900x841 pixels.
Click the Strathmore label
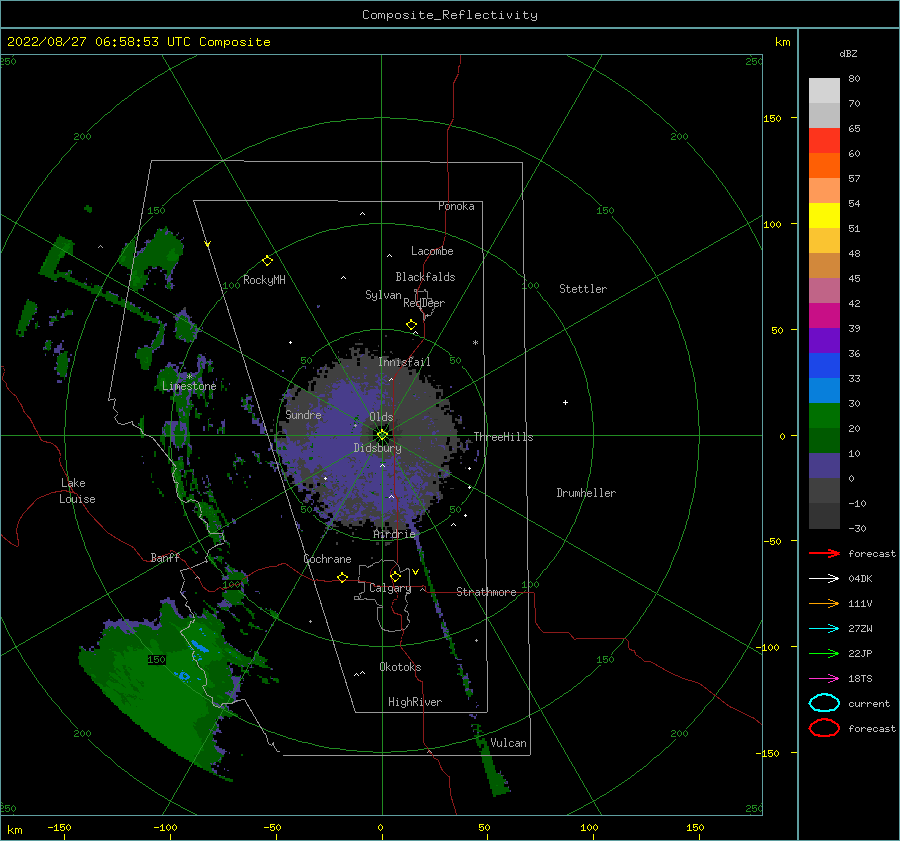click(486, 592)
